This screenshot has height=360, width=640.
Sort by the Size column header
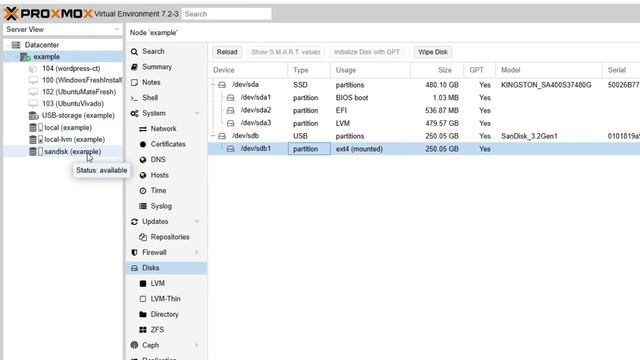[x=437, y=70]
